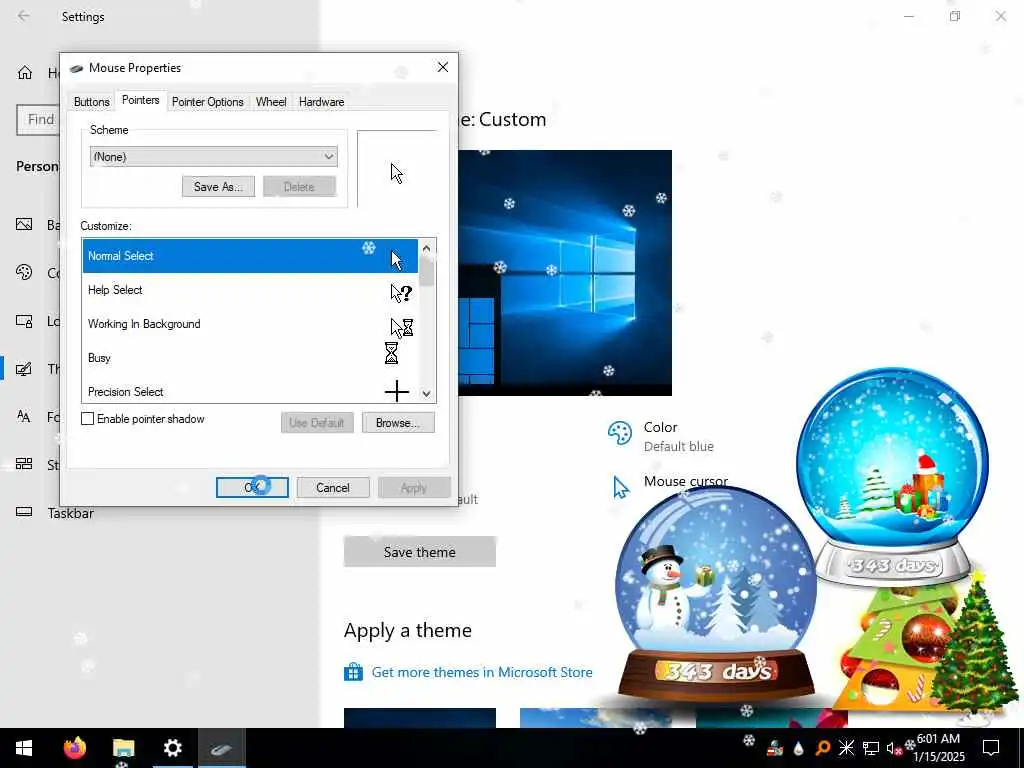Click the Browse... button
This screenshot has width=1024, height=768.
pyautogui.click(x=398, y=423)
